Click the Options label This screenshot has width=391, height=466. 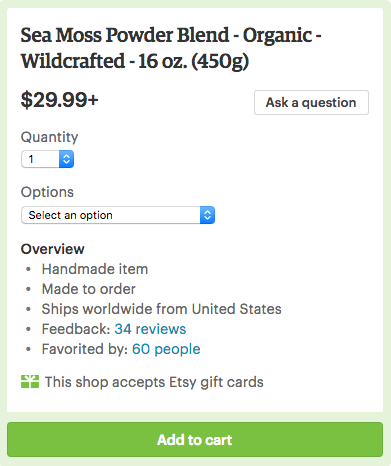tap(47, 192)
